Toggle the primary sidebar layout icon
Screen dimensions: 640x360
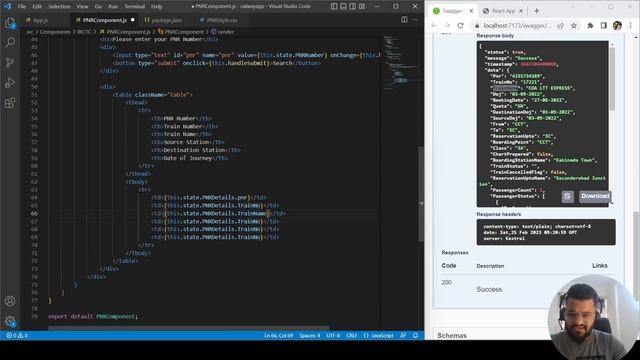point(334,7)
